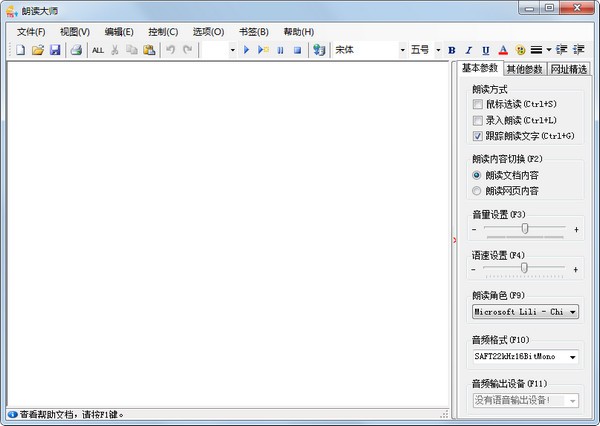Cut selection using the scissors icon
Image resolution: width=600 pixels, height=426 pixels.
click(x=114, y=50)
